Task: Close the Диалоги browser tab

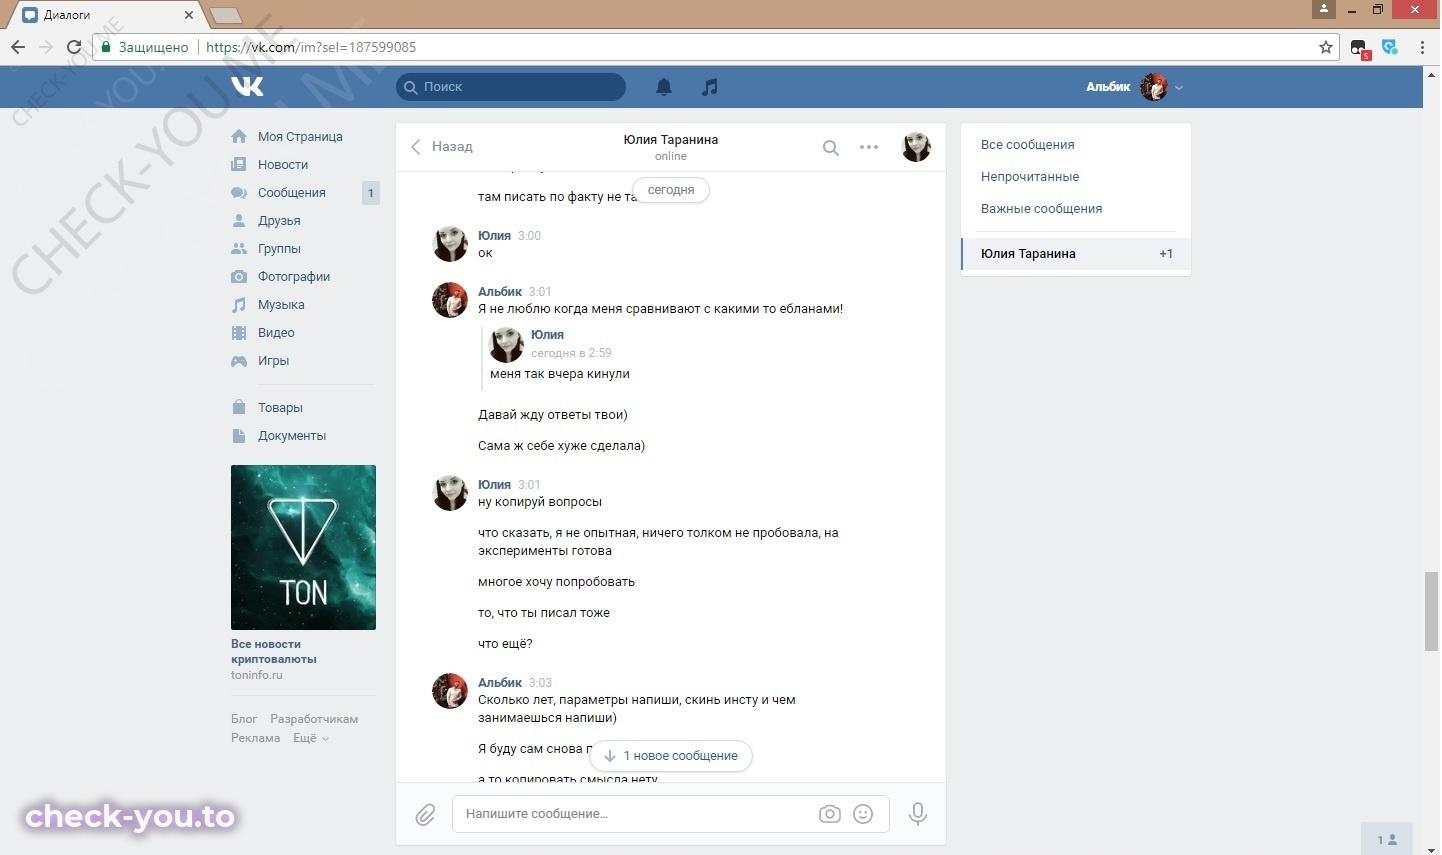Action: tap(189, 15)
